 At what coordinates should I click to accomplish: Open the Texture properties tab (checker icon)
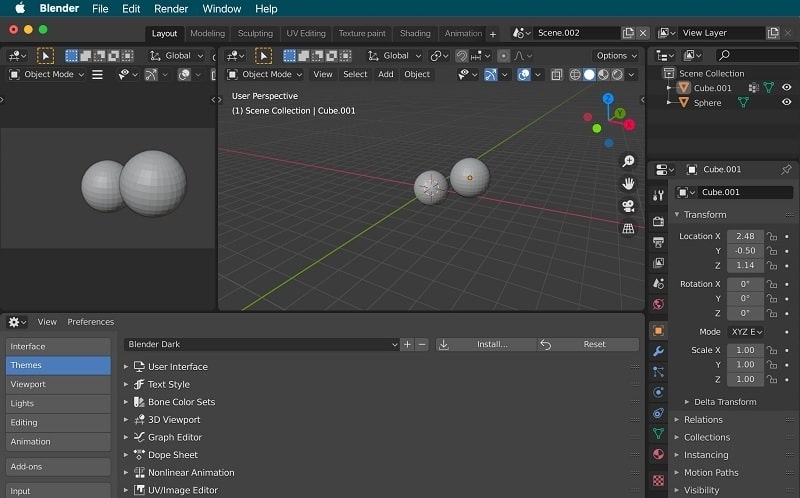pos(658,480)
